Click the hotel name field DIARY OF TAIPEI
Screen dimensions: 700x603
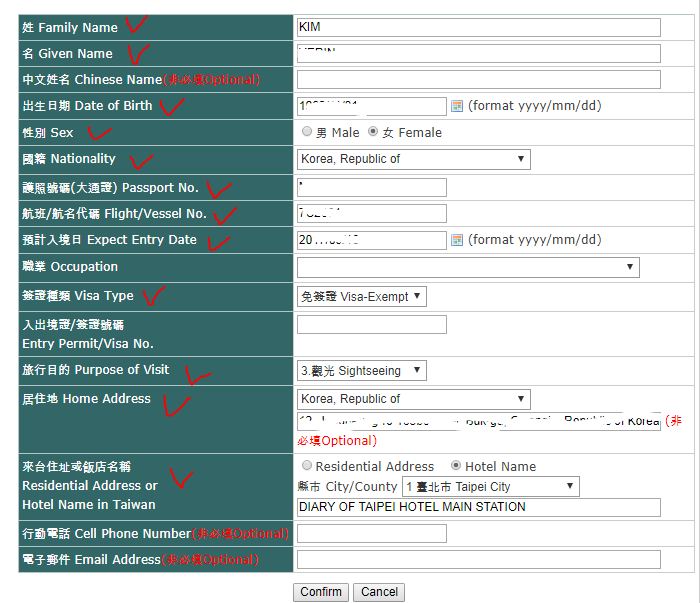(479, 507)
